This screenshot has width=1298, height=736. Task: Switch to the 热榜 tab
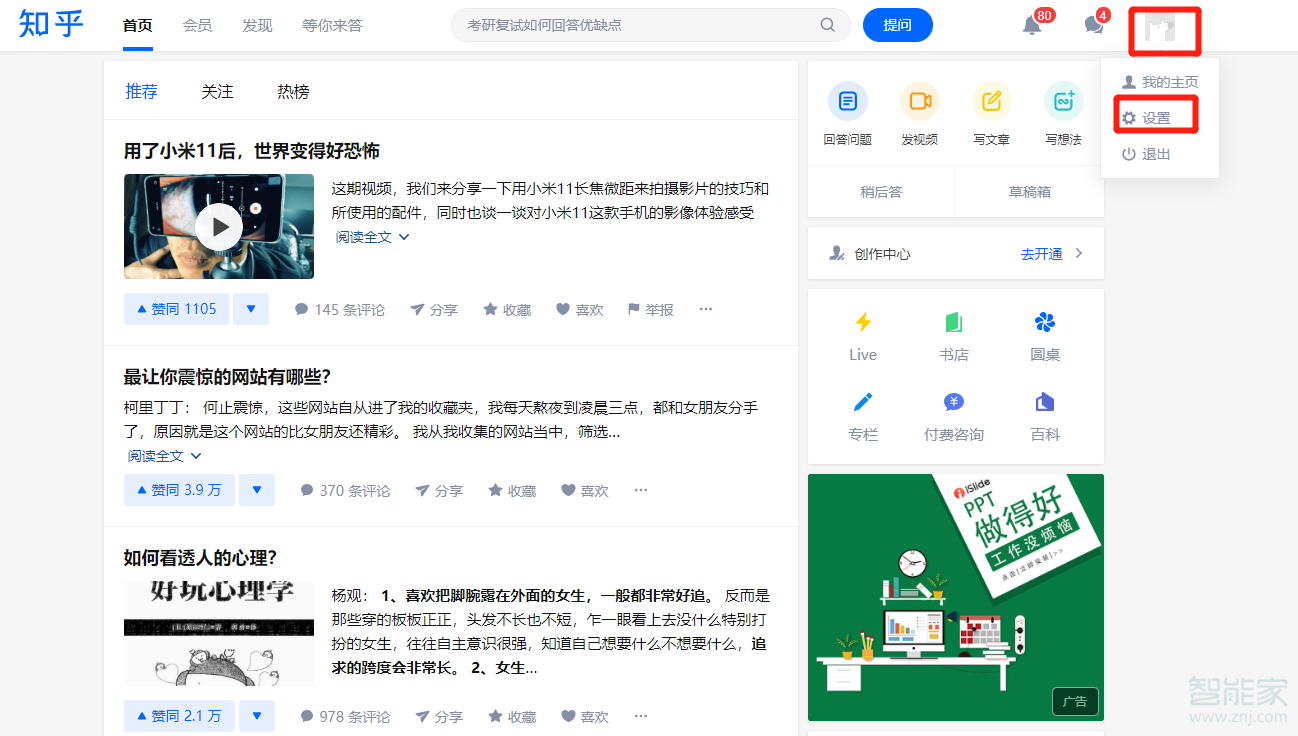tap(293, 91)
